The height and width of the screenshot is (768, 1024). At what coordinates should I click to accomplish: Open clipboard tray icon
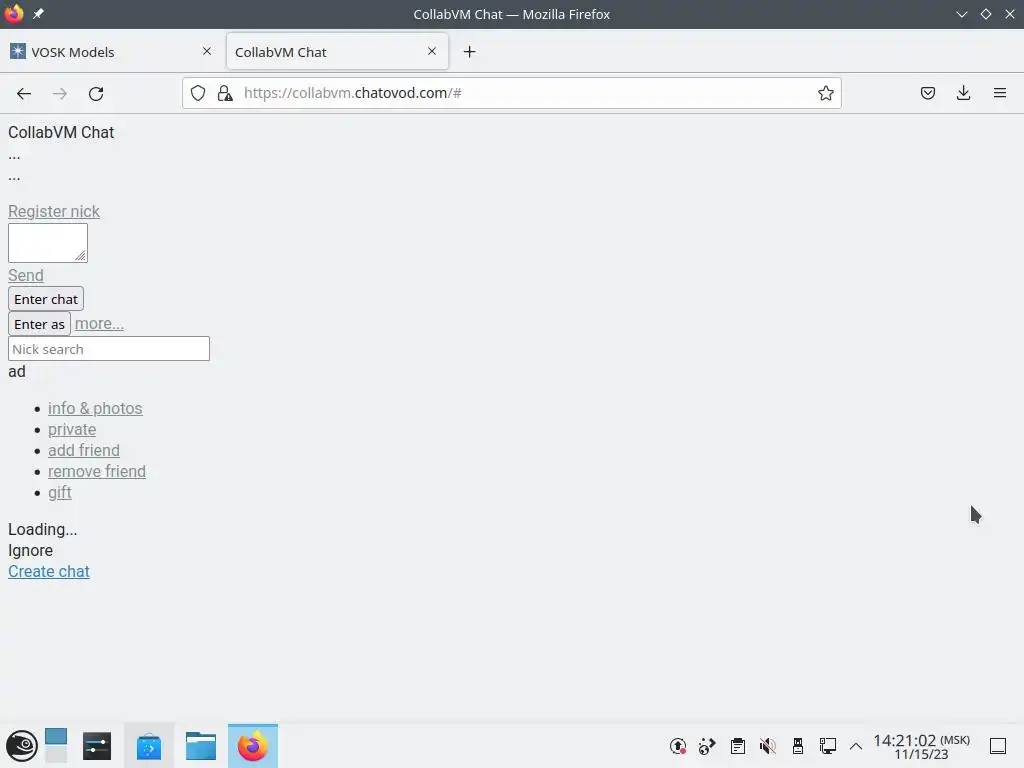coord(738,746)
